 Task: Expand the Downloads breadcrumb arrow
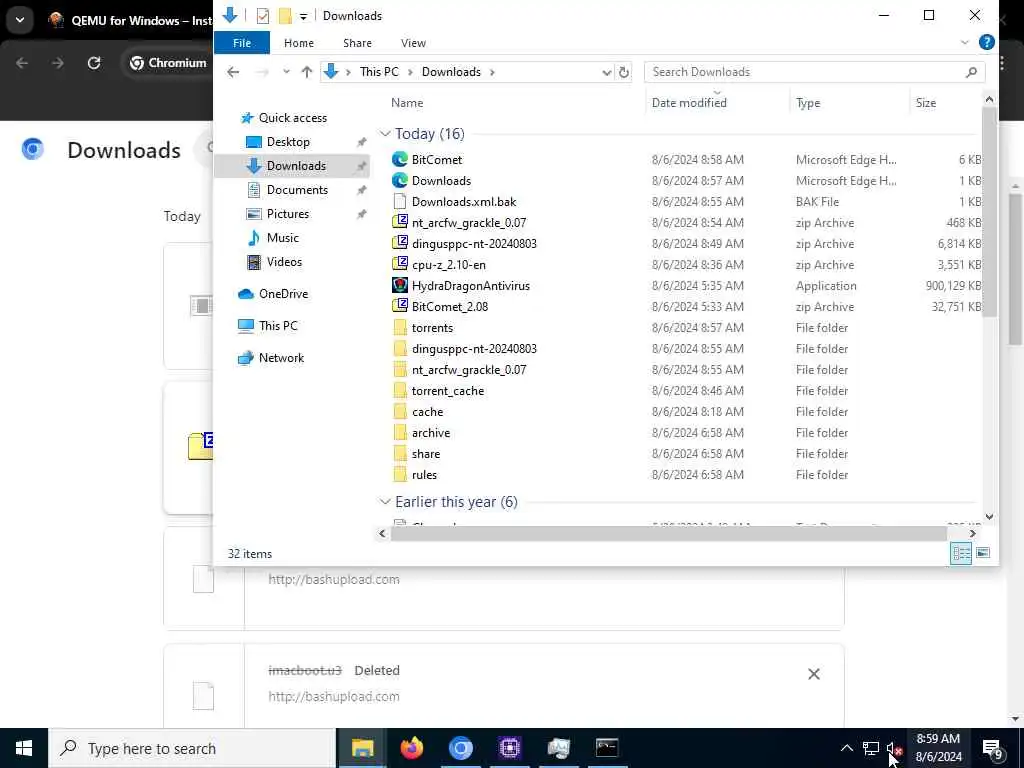tap(492, 72)
